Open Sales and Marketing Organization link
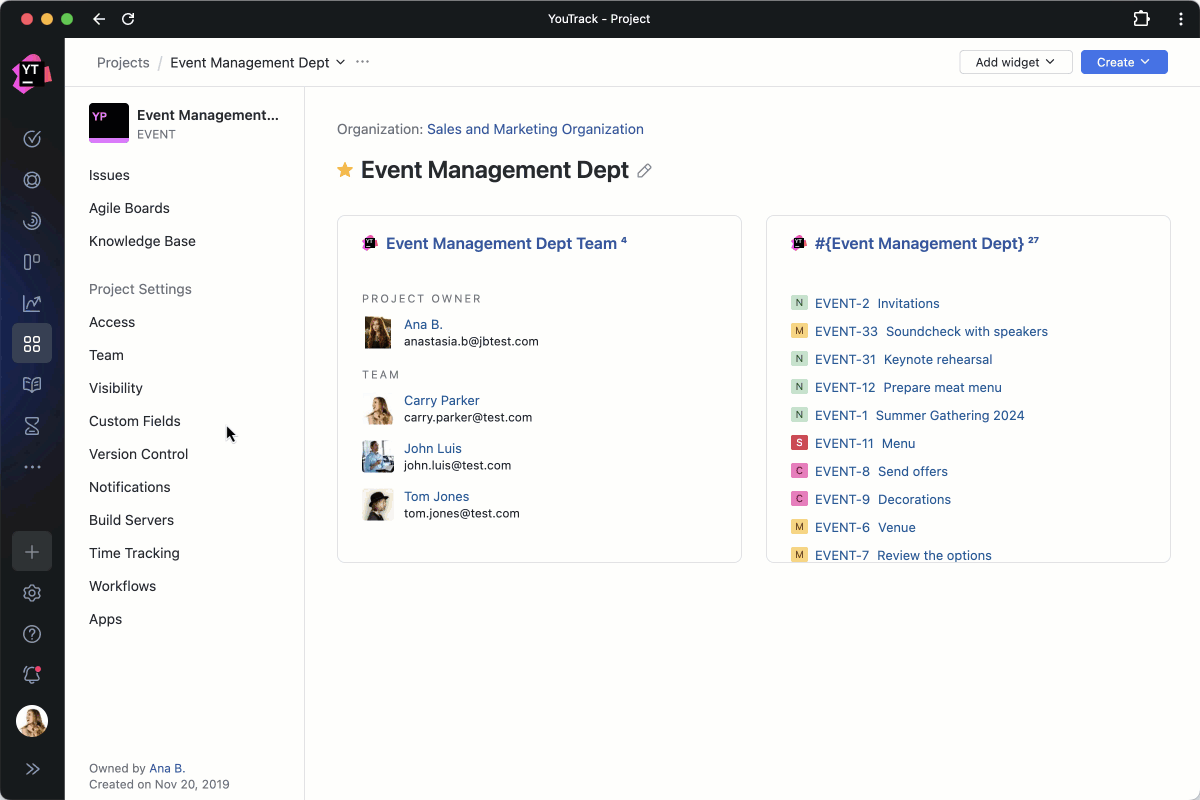 point(535,129)
